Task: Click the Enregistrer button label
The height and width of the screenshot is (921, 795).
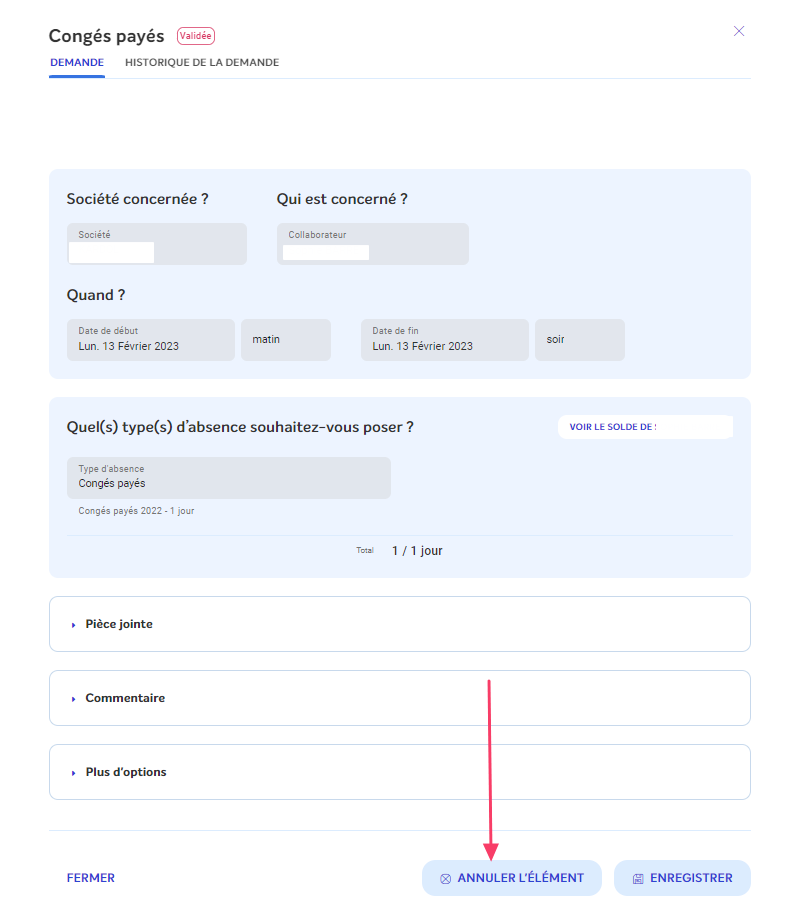Action: [691, 878]
